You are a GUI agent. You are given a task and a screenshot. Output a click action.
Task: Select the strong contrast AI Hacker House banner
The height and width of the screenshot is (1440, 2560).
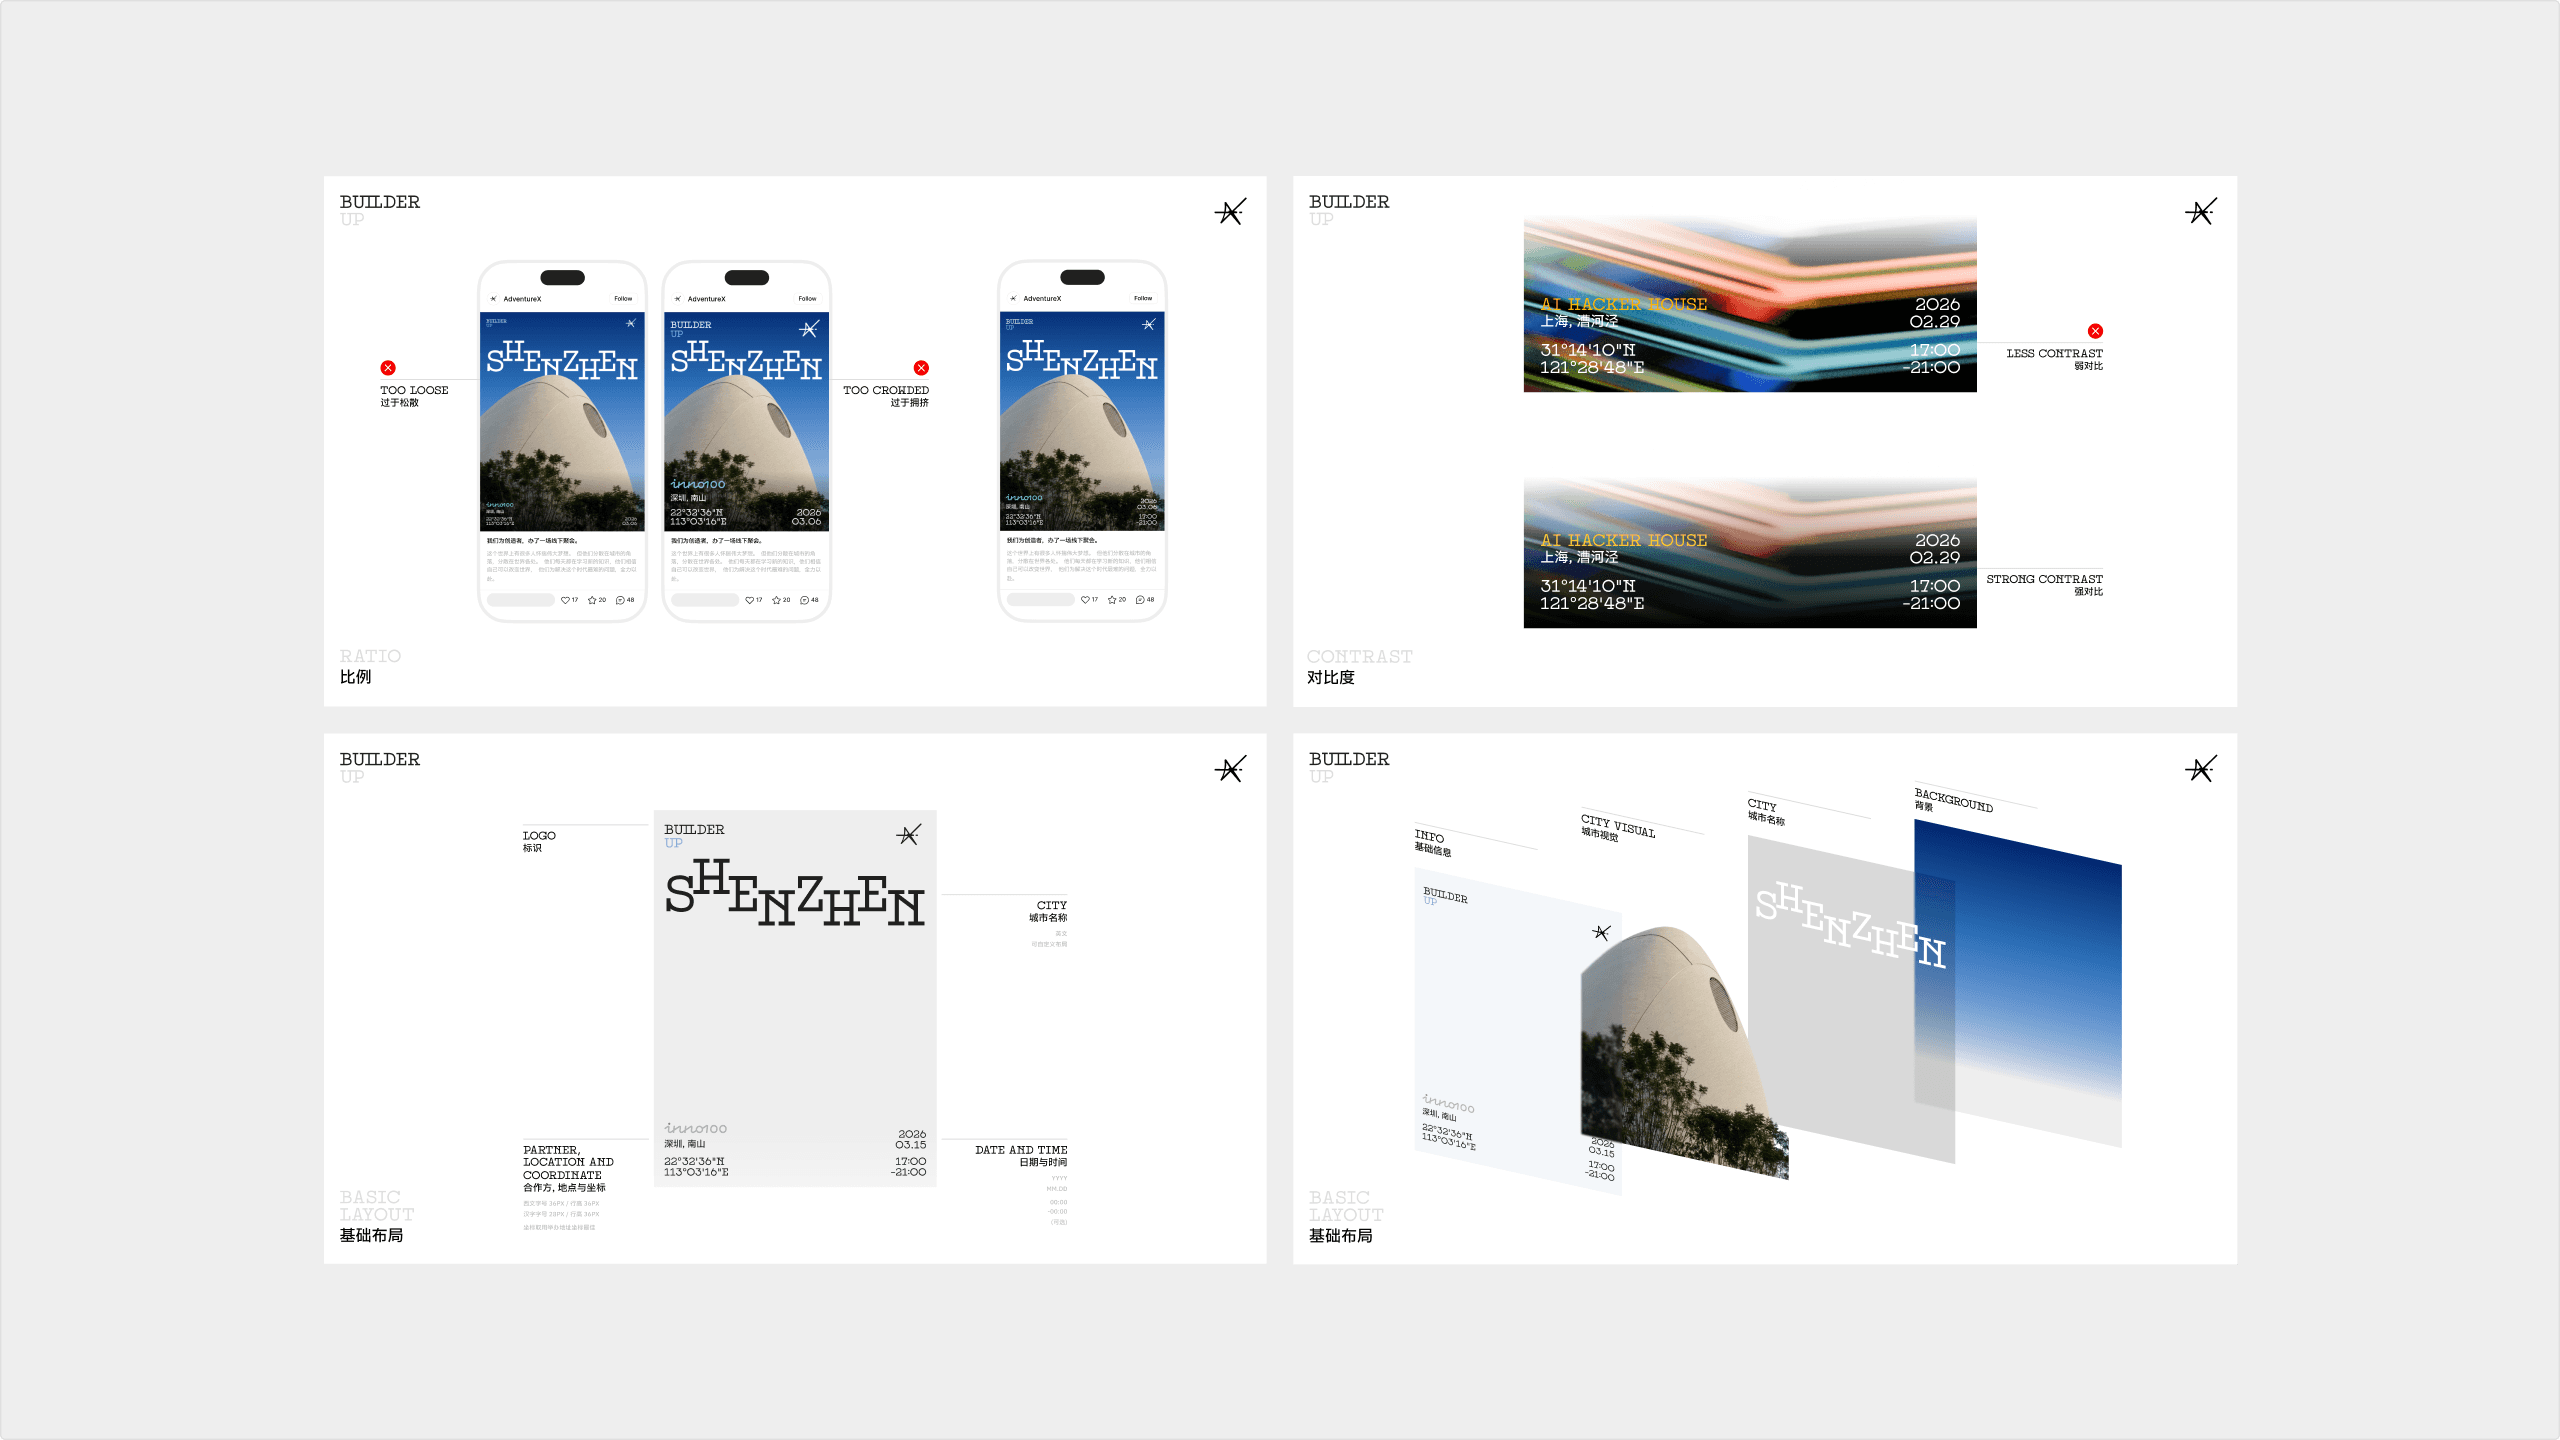[x=1749, y=553]
